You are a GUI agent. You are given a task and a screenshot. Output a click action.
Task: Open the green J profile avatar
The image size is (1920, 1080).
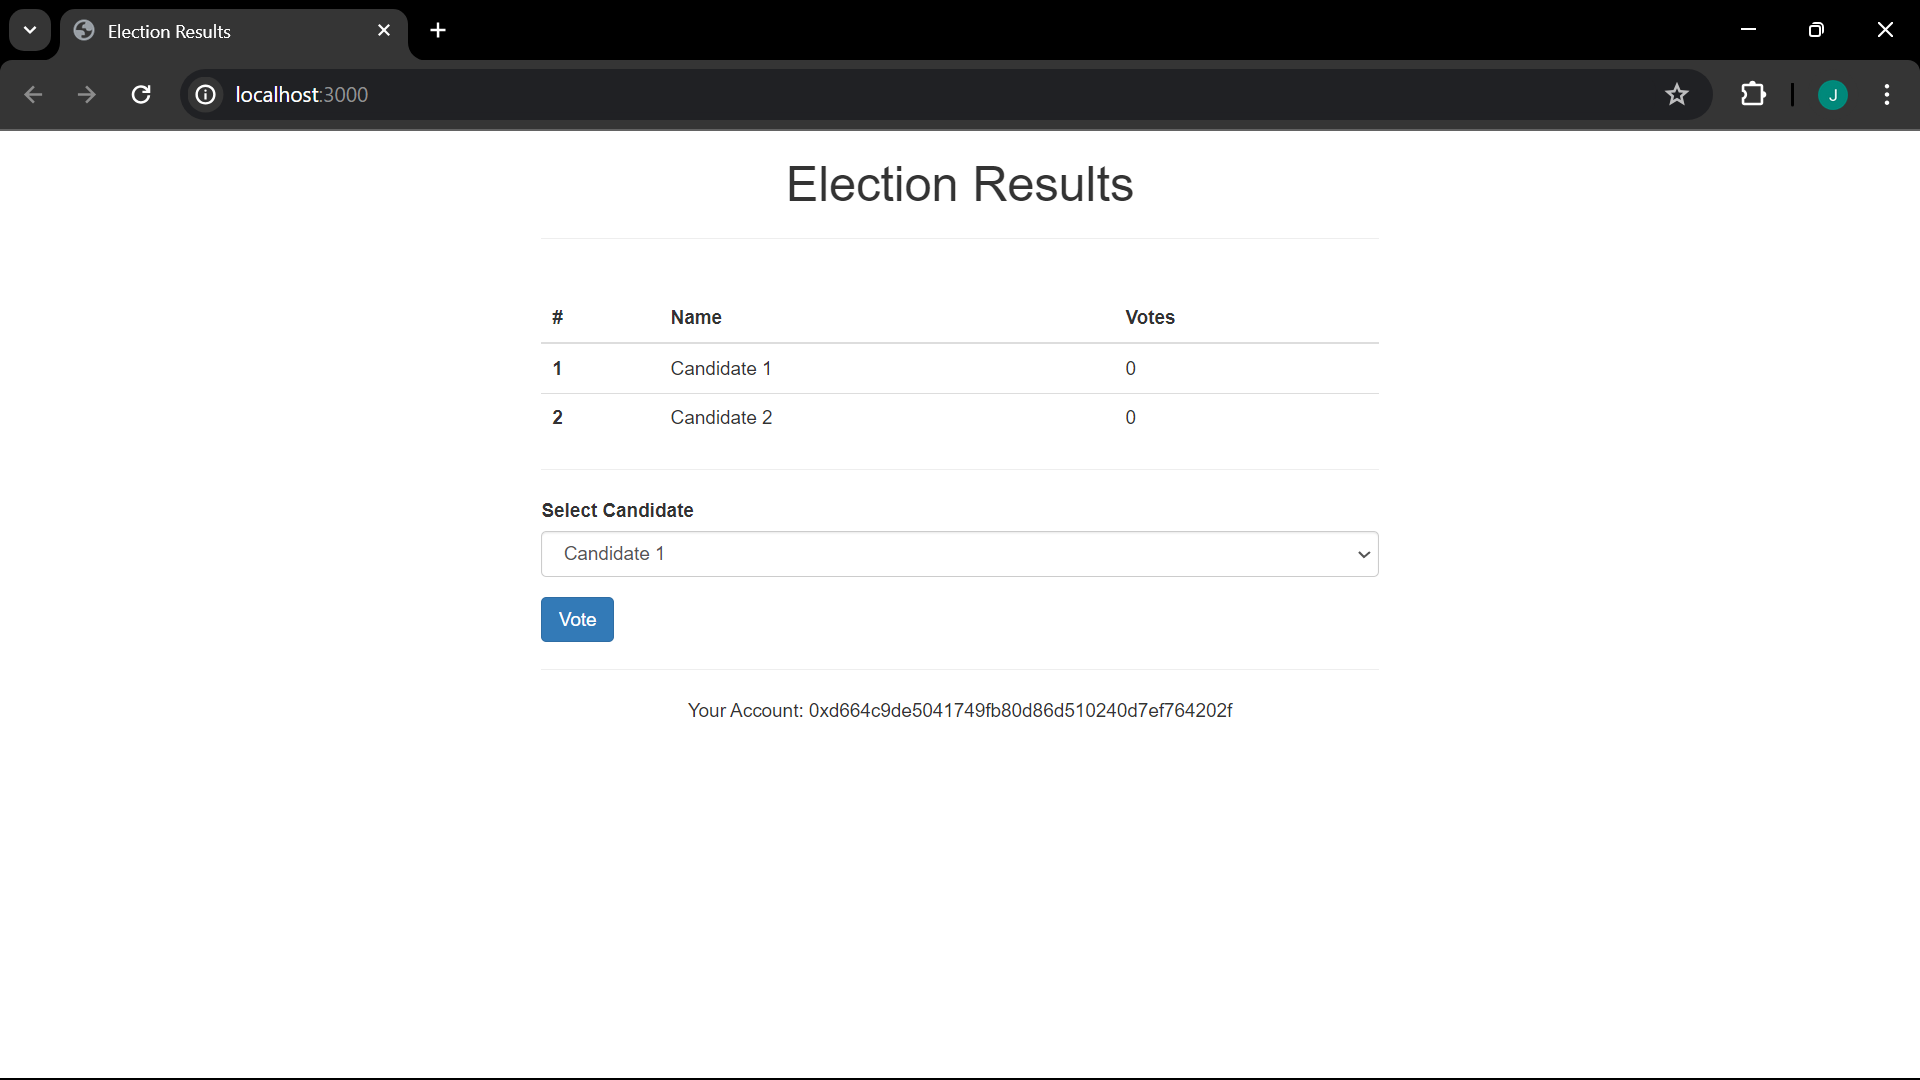(x=1832, y=95)
